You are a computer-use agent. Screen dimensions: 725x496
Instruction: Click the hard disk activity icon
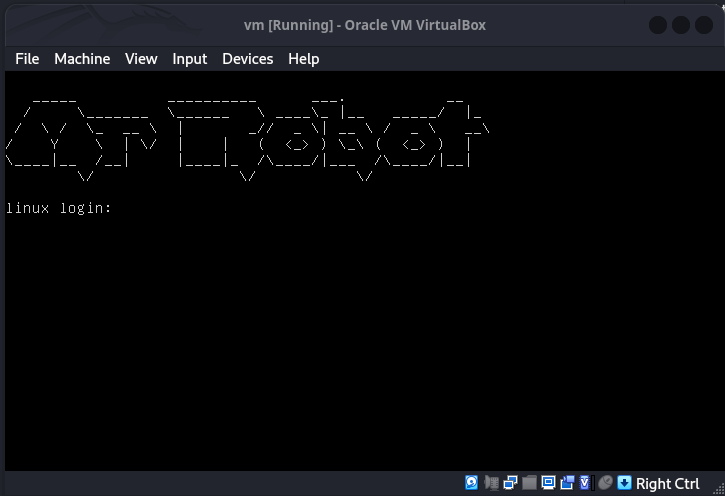(471, 483)
